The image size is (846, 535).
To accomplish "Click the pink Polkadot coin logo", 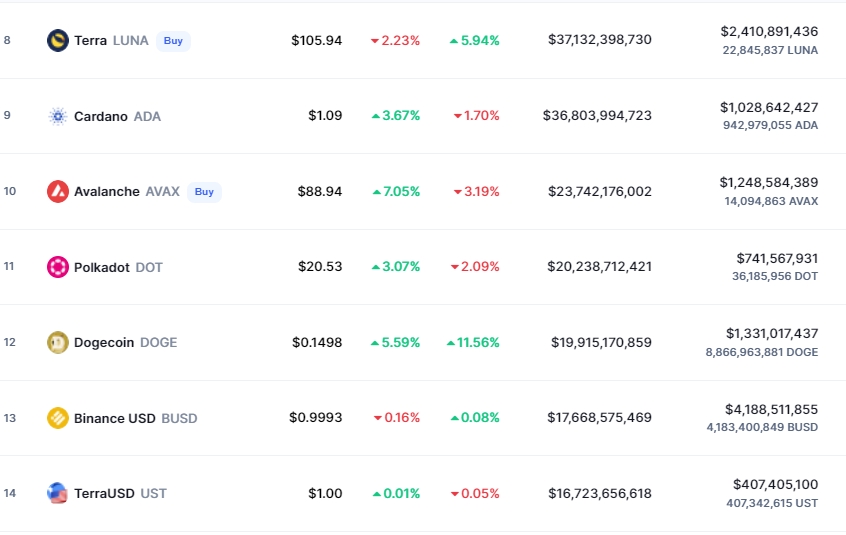I will (x=58, y=267).
